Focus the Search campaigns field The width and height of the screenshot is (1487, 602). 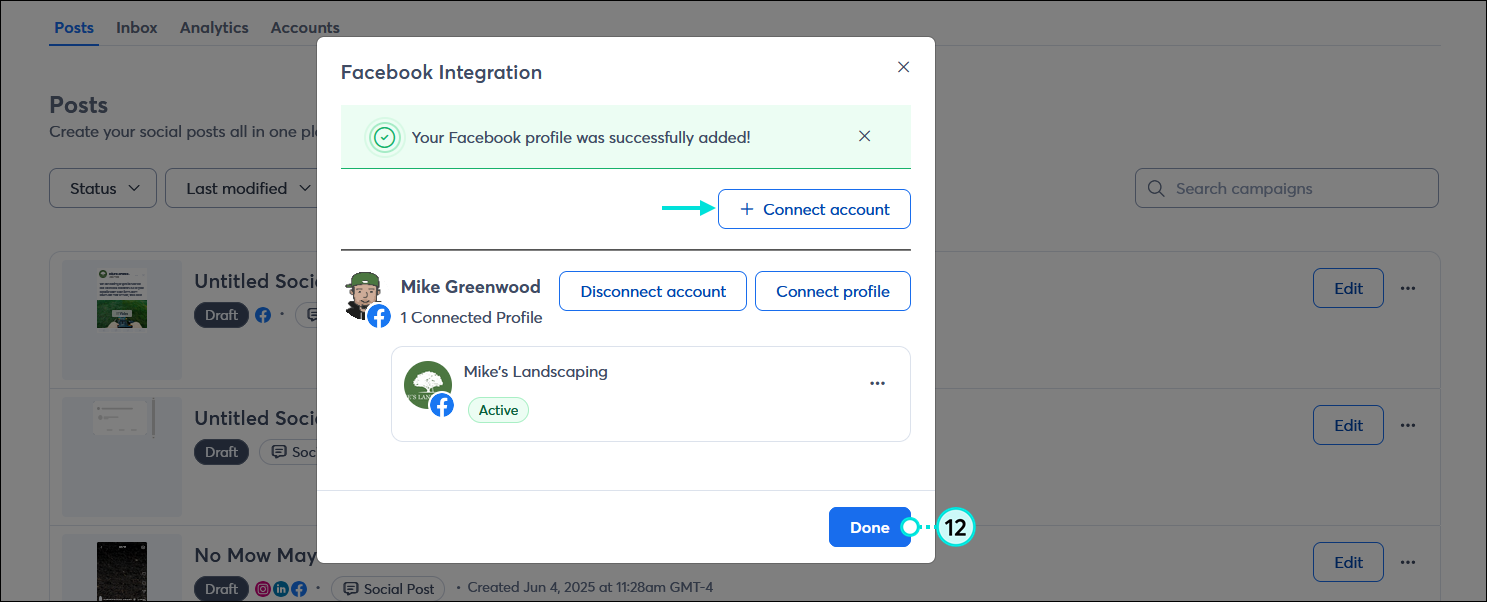[x=1286, y=188]
